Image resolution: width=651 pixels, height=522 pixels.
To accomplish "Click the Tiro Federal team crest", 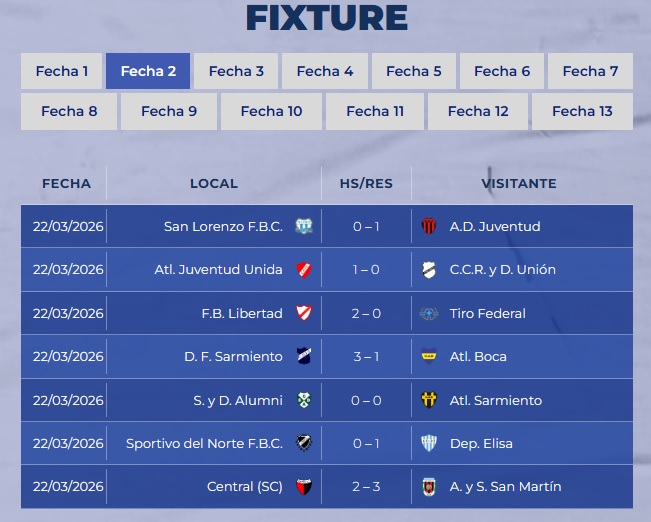I will tap(429, 314).
